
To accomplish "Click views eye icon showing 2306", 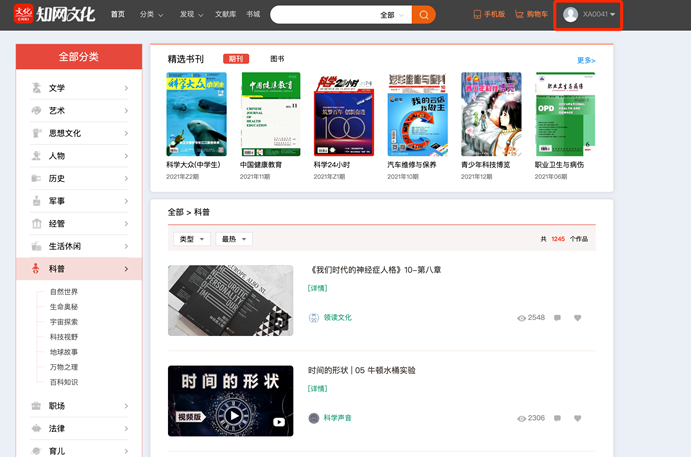I will pyautogui.click(x=521, y=419).
